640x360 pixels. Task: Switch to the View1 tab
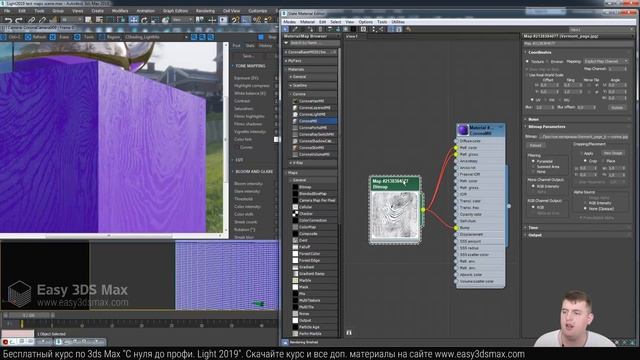click(351, 36)
